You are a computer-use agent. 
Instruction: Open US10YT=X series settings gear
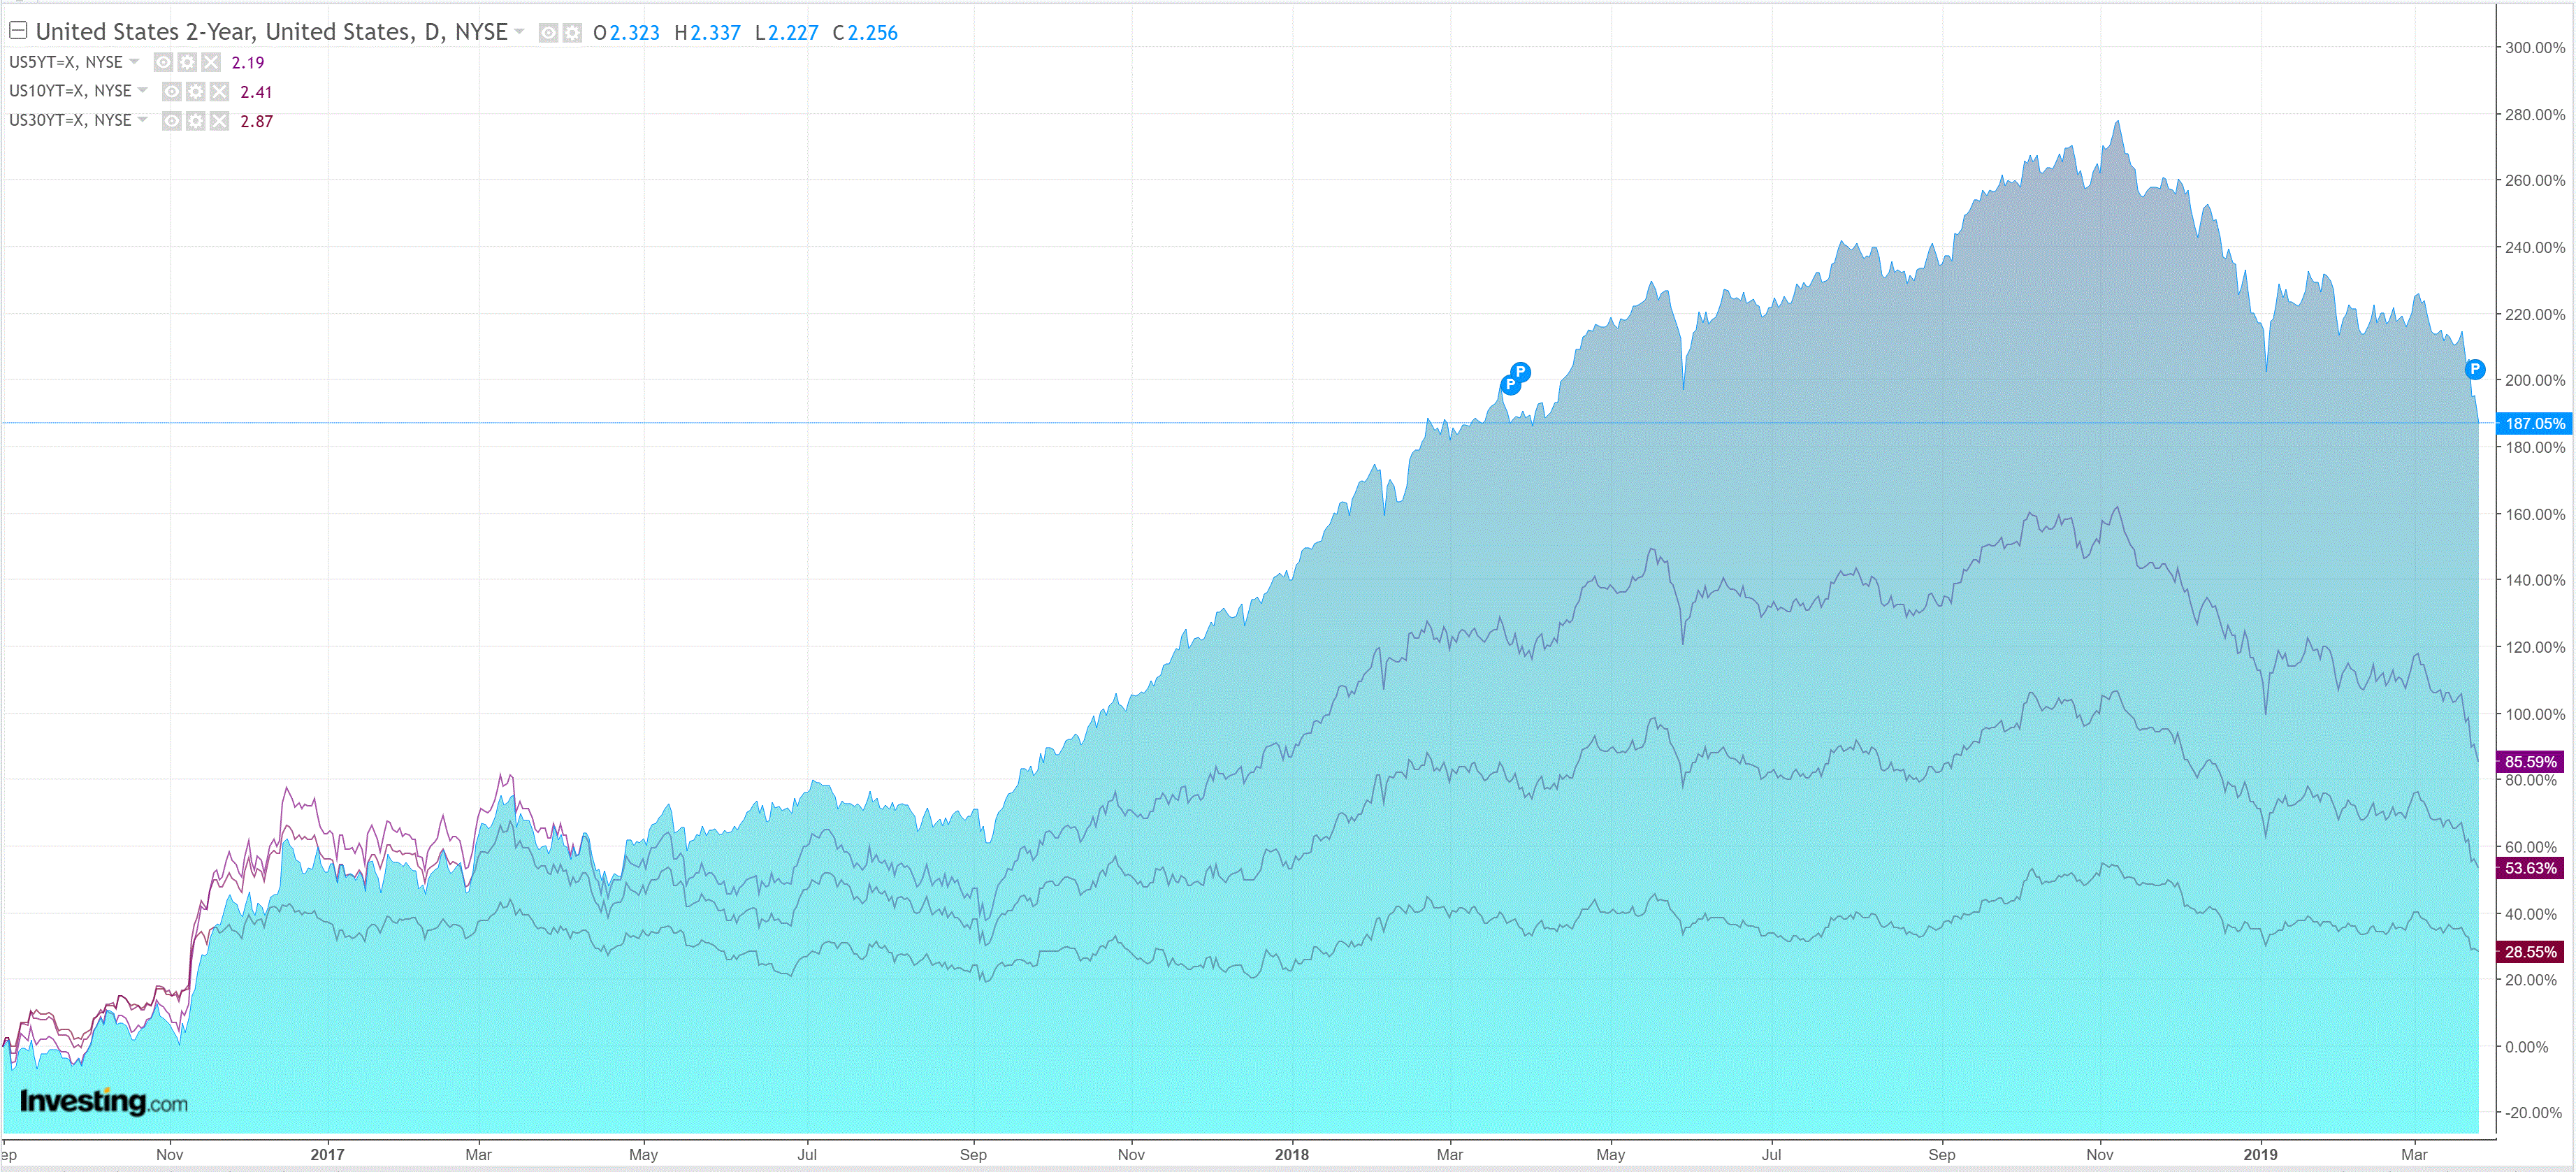pos(196,92)
